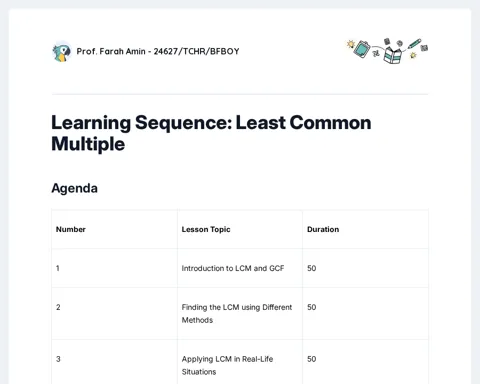
Task: Click the Lesson Topic column header
Action: (x=206, y=229)
